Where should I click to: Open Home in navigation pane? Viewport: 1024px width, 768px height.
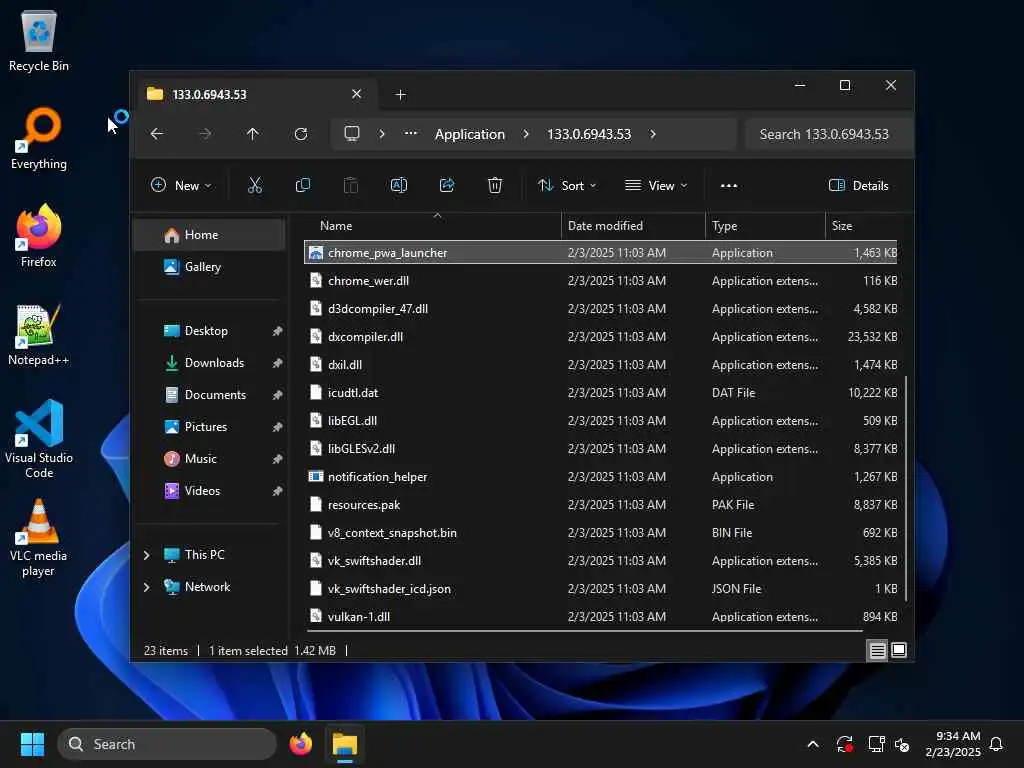tap(209, 235)
